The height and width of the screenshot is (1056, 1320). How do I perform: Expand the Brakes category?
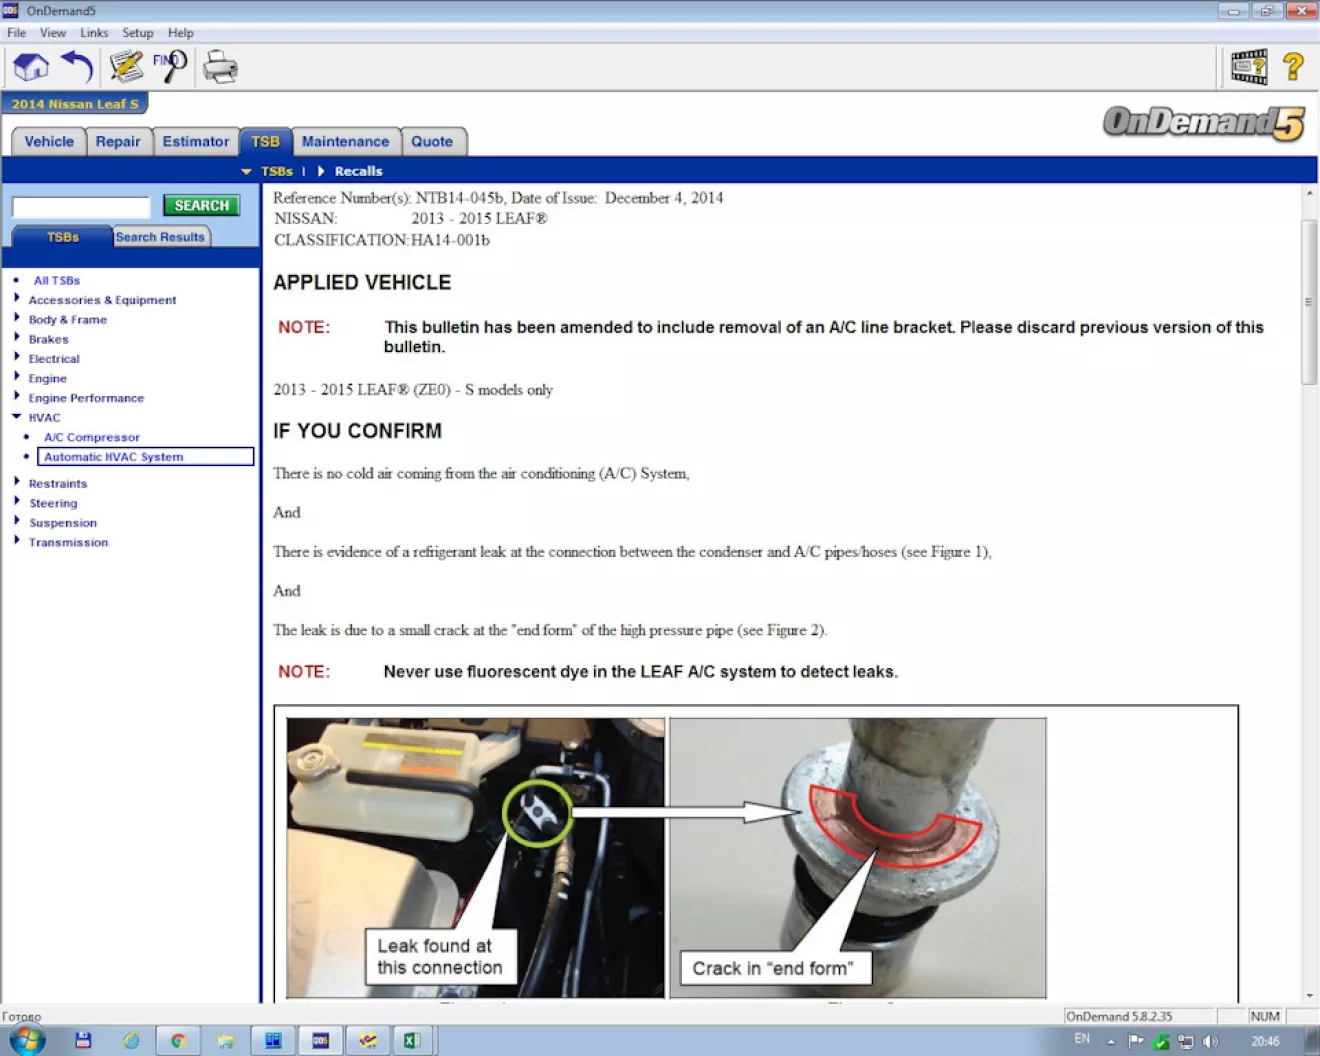17,338
